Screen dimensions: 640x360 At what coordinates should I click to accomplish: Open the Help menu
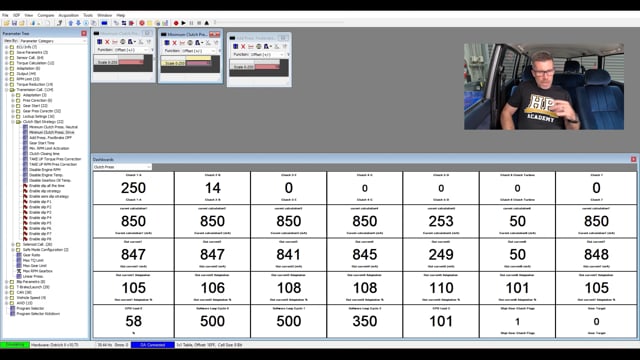coord(121,15)
